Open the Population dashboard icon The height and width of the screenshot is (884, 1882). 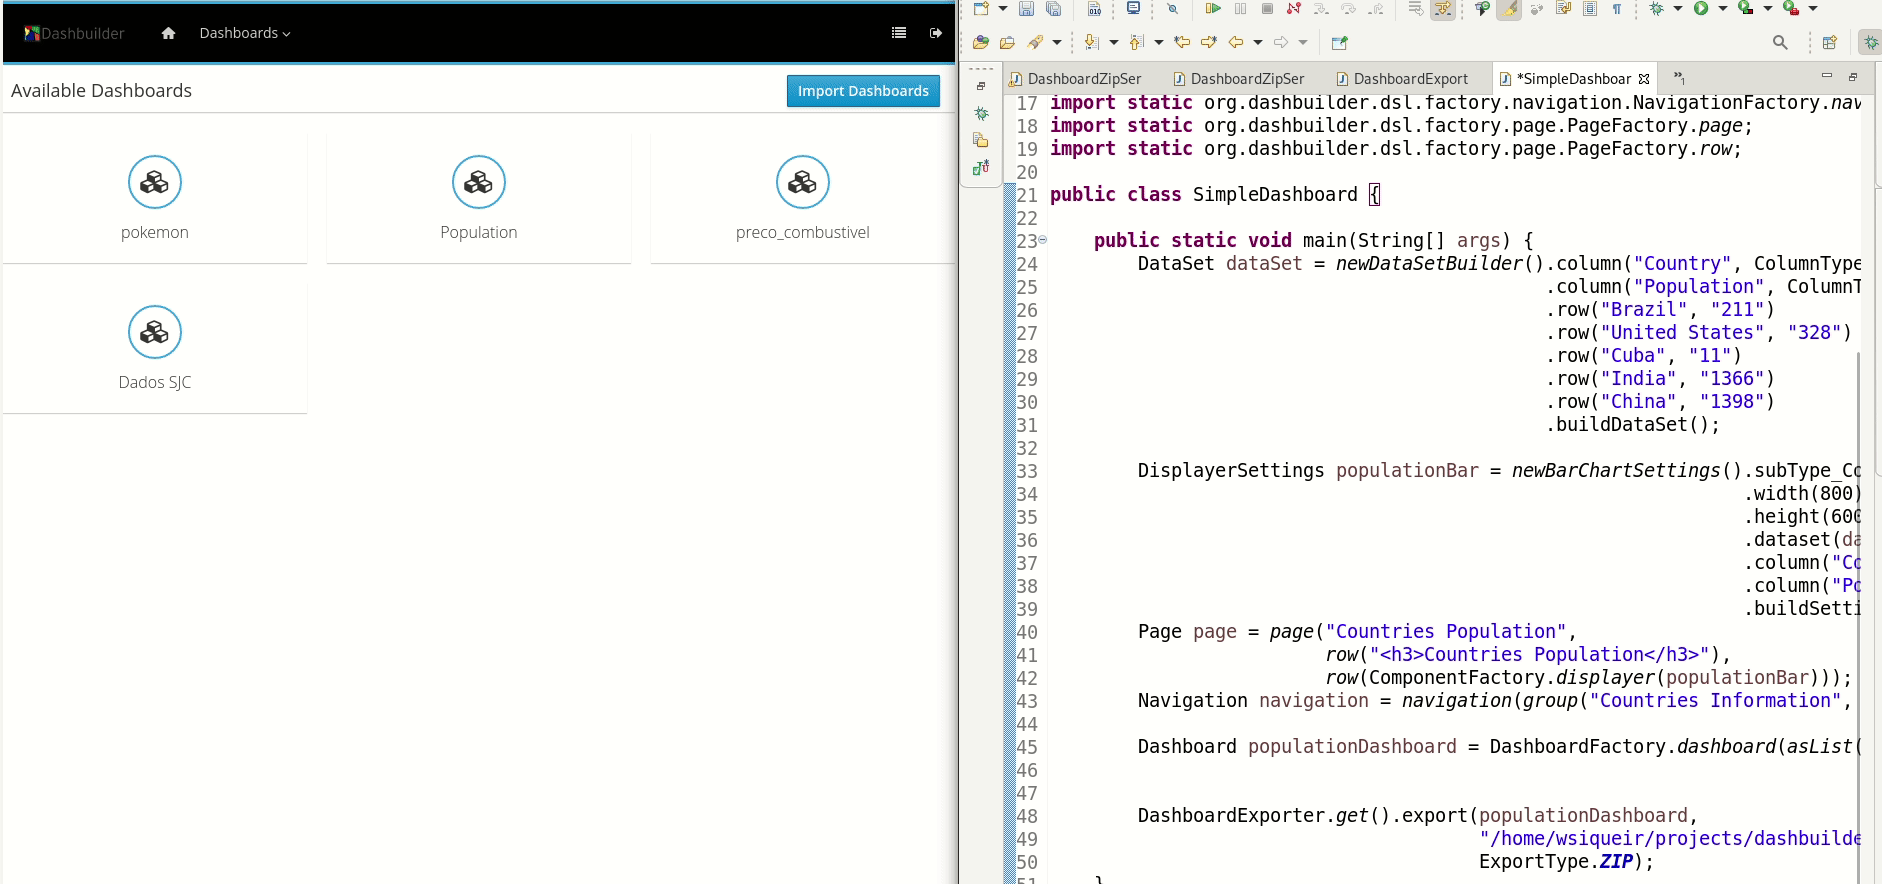click(478, 182)
